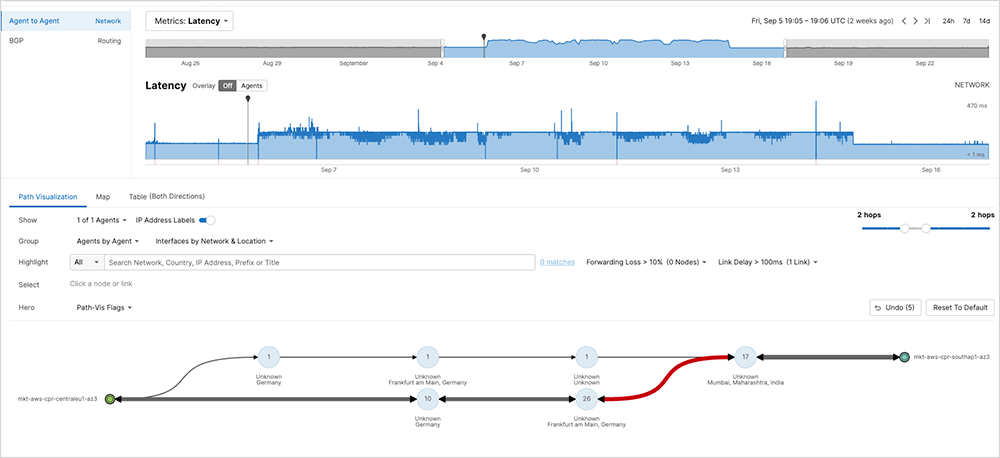
Task: Click the Fri, Sep 5 19:05 timestamp
Action: coord(823,21)
